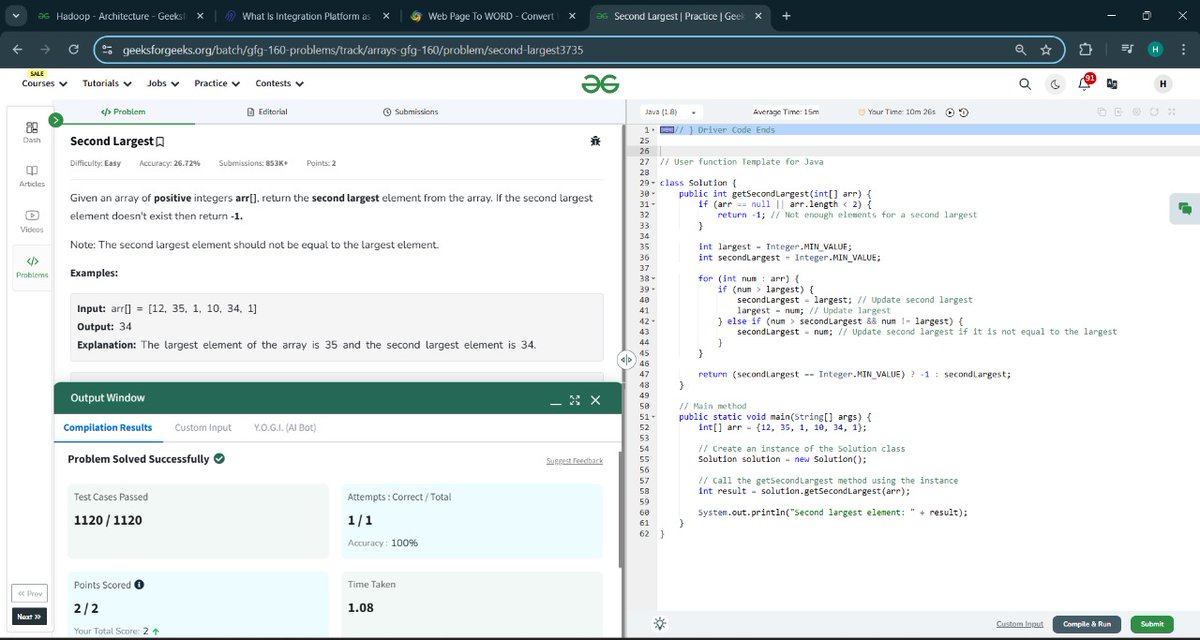The height and width of the screenshot is (640, 1200).
Task: Open Articles in the left sidebar
Action: pos(32,177)
